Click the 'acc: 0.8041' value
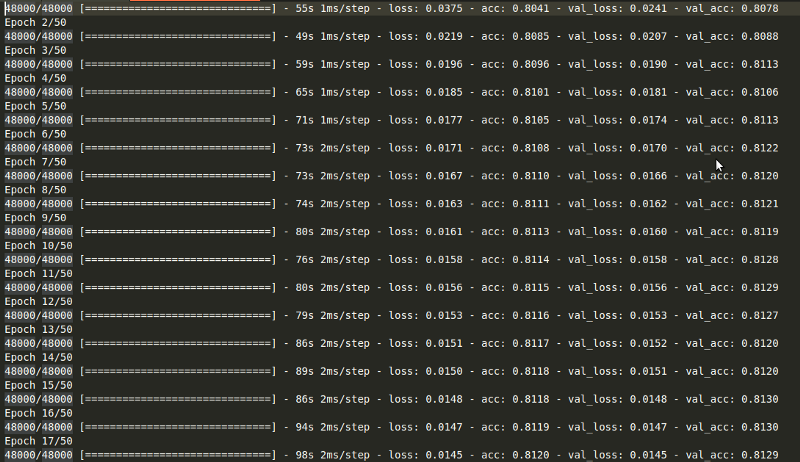Image resolution: width=800 pixels, height=462 pixels. coord(515,9)
